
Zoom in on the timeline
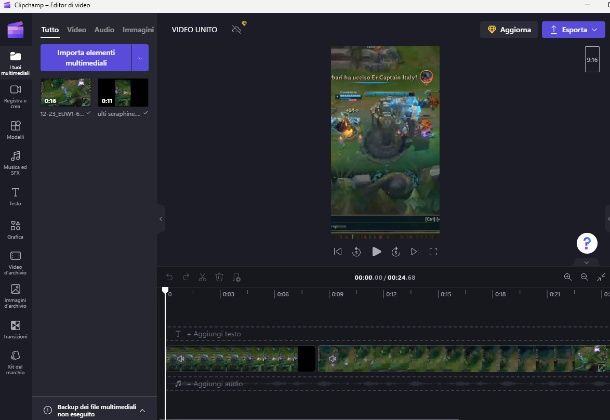tap(568, 277)
